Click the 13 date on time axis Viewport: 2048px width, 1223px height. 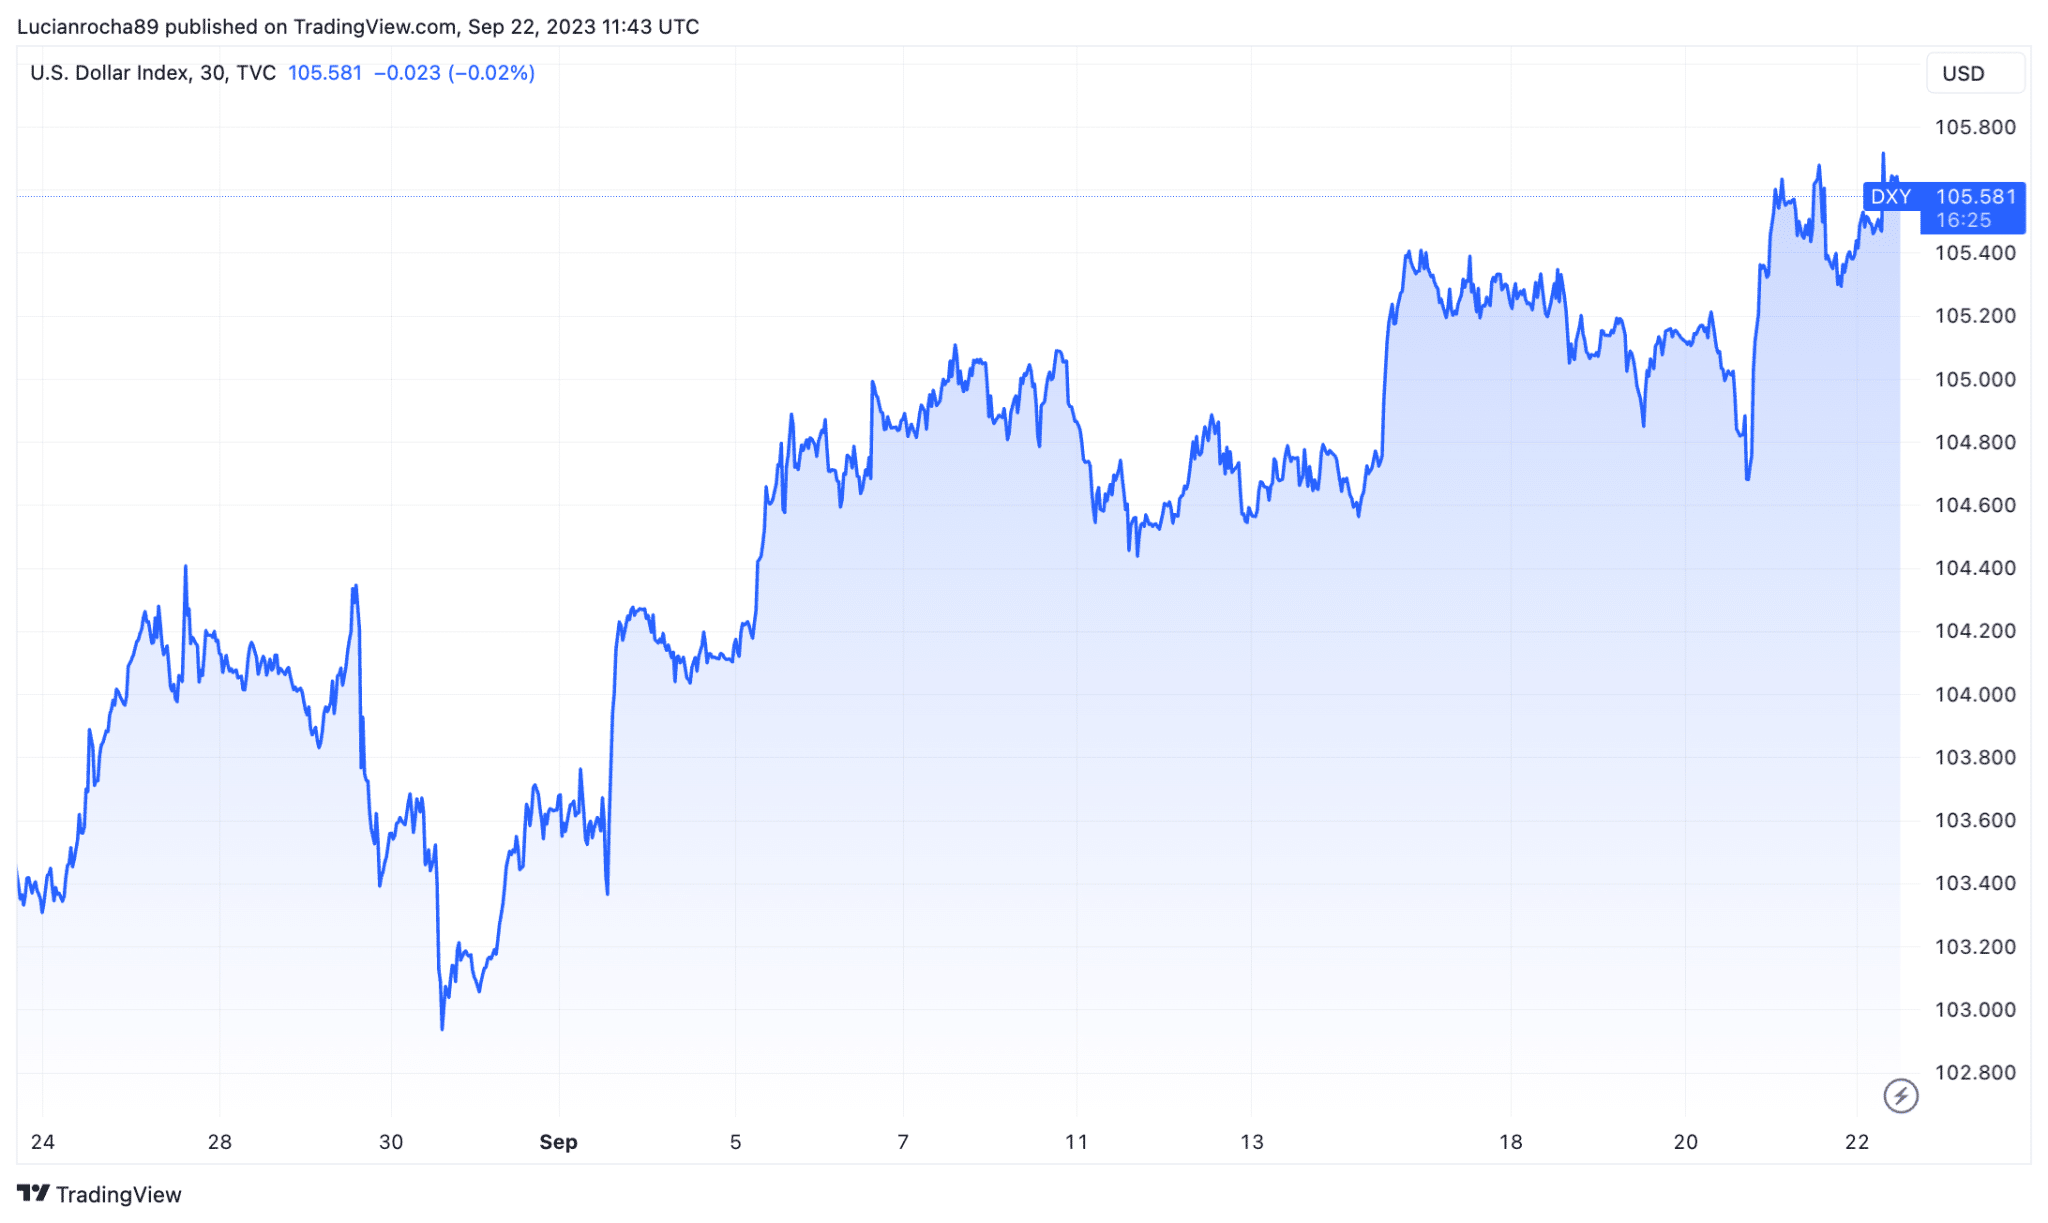(x=1251, y=1142)
